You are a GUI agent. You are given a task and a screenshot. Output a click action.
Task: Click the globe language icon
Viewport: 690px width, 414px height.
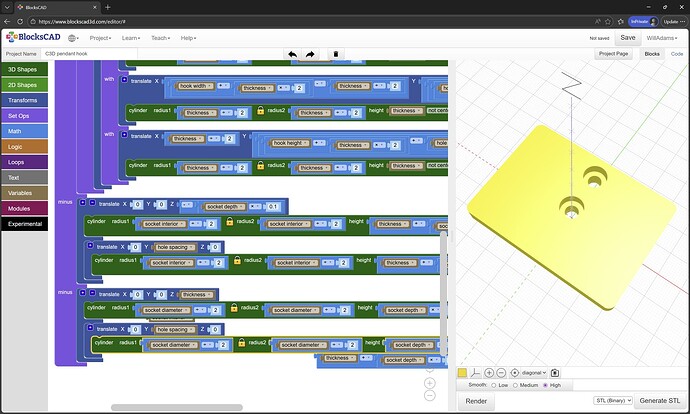[73, 38]
